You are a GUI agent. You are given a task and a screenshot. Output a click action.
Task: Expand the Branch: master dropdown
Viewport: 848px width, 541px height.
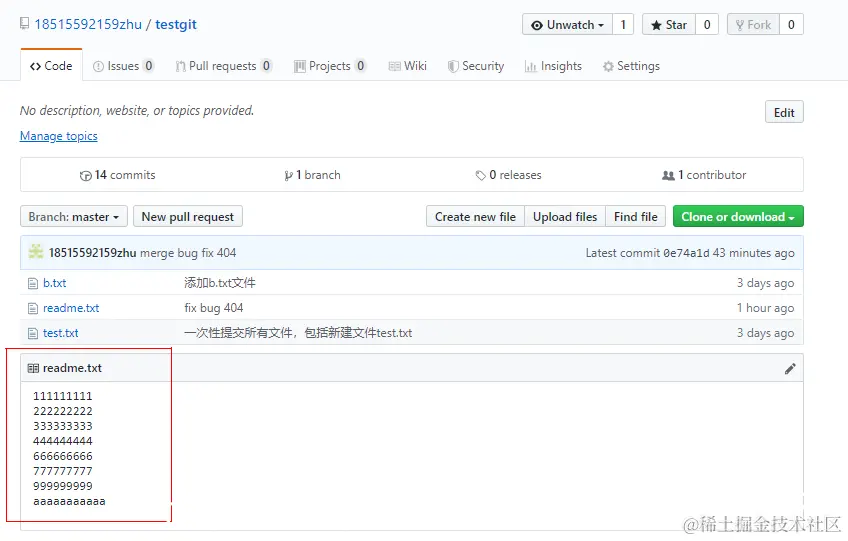point(74,216)
